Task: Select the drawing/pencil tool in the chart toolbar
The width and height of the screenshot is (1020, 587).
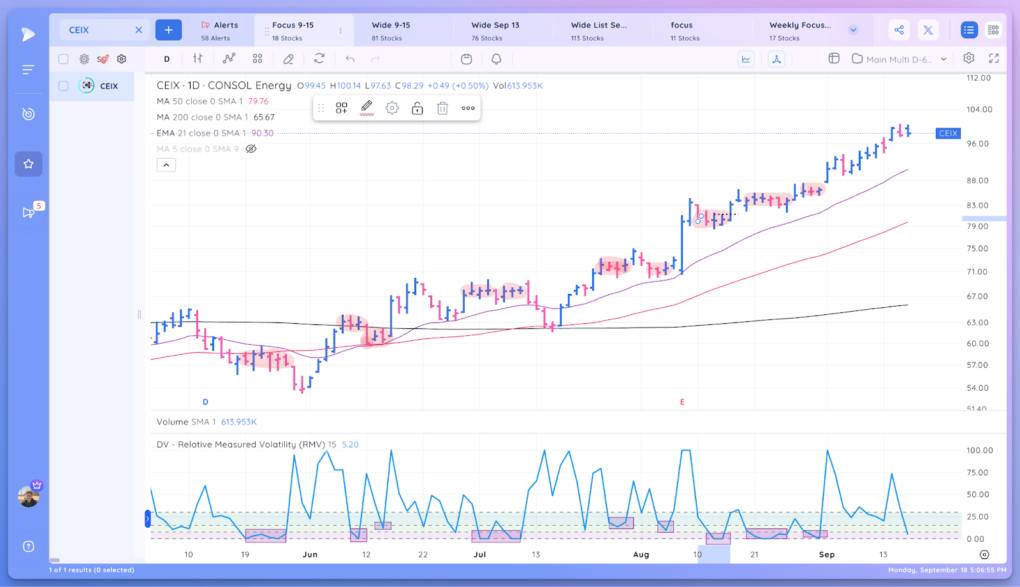Action: [288, 59]
